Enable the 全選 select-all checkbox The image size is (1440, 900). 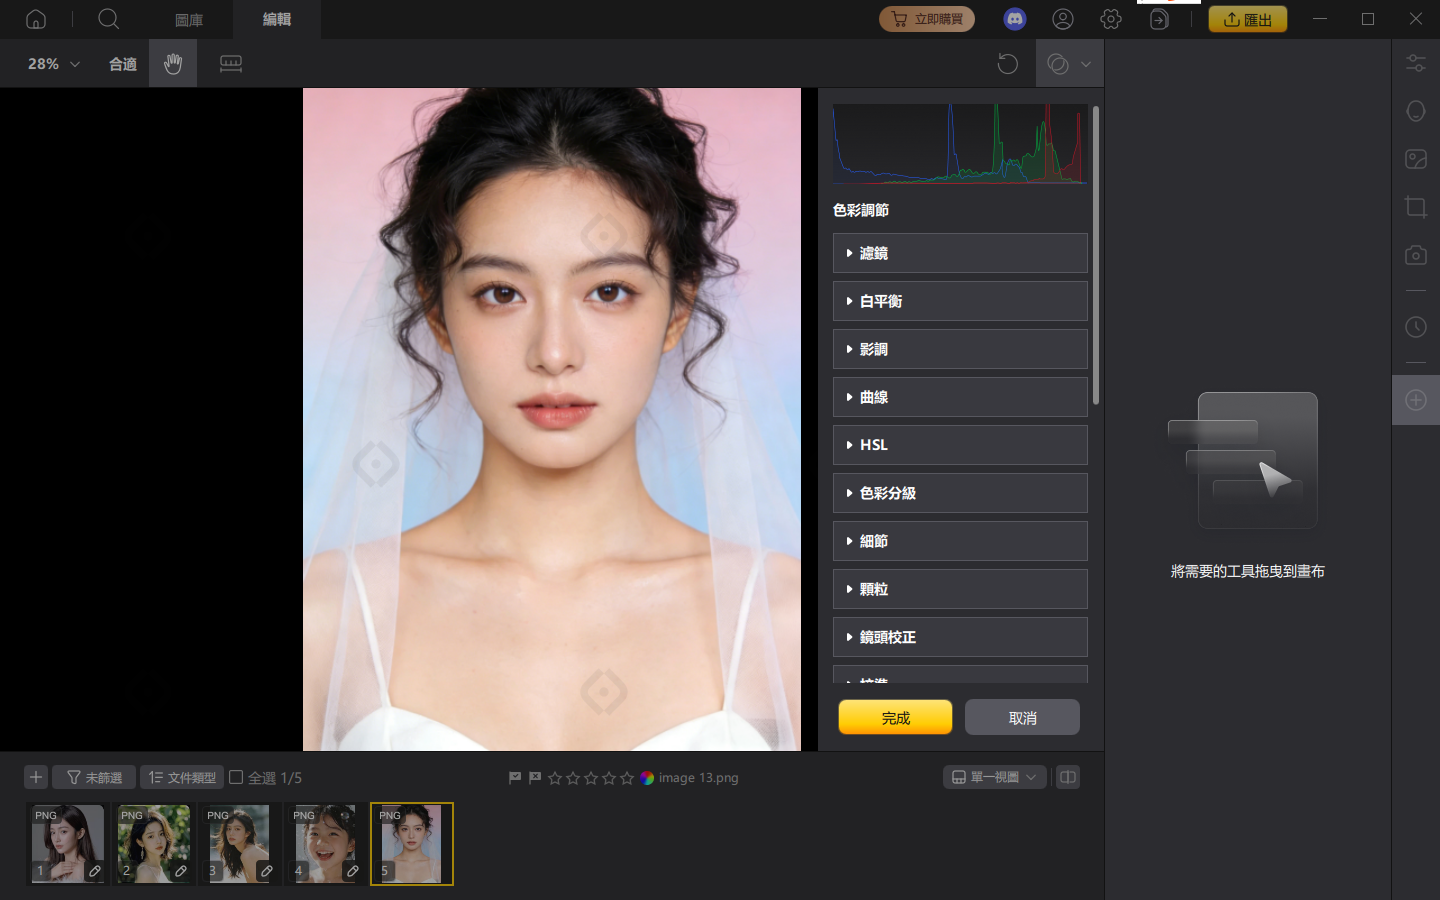point(235,777)
